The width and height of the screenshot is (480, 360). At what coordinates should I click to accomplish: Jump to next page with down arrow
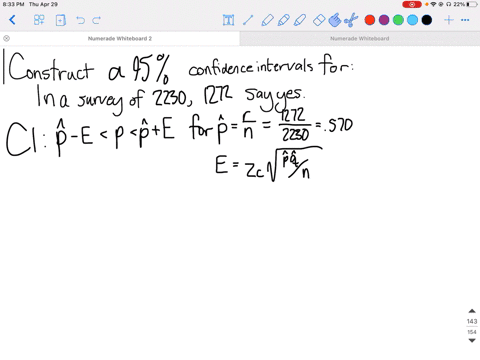[472, 340]
